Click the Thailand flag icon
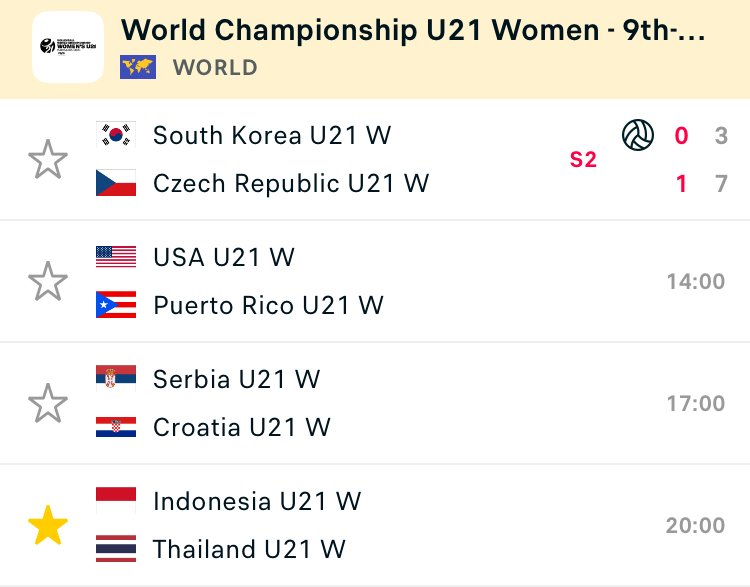The height and width of the screenshot is (587, 750). [116, 548]
